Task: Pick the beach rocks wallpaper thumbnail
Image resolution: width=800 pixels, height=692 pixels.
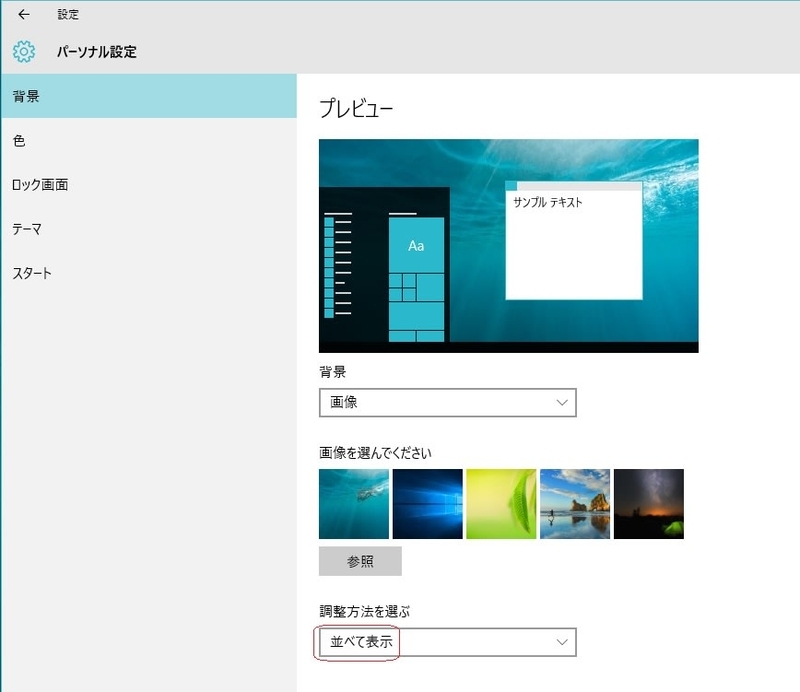Action: 575,504
